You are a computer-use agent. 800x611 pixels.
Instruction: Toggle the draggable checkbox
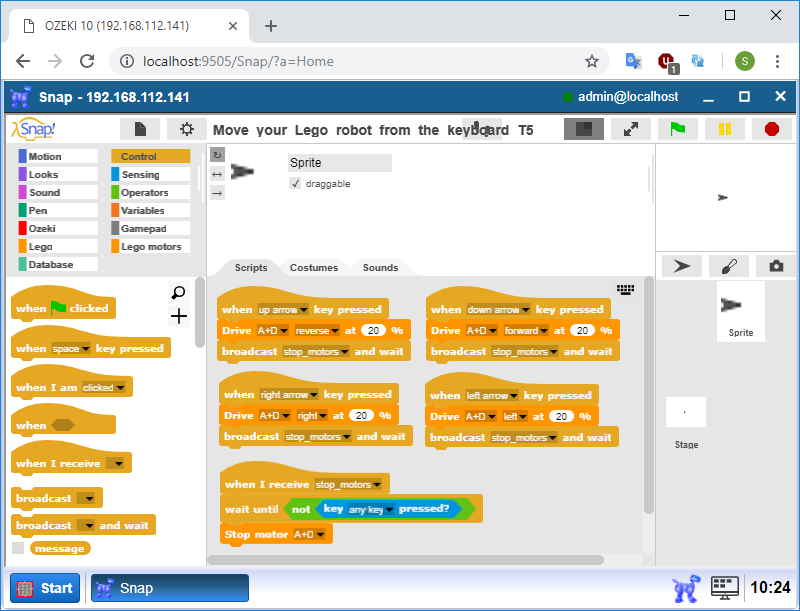point(295,183)
